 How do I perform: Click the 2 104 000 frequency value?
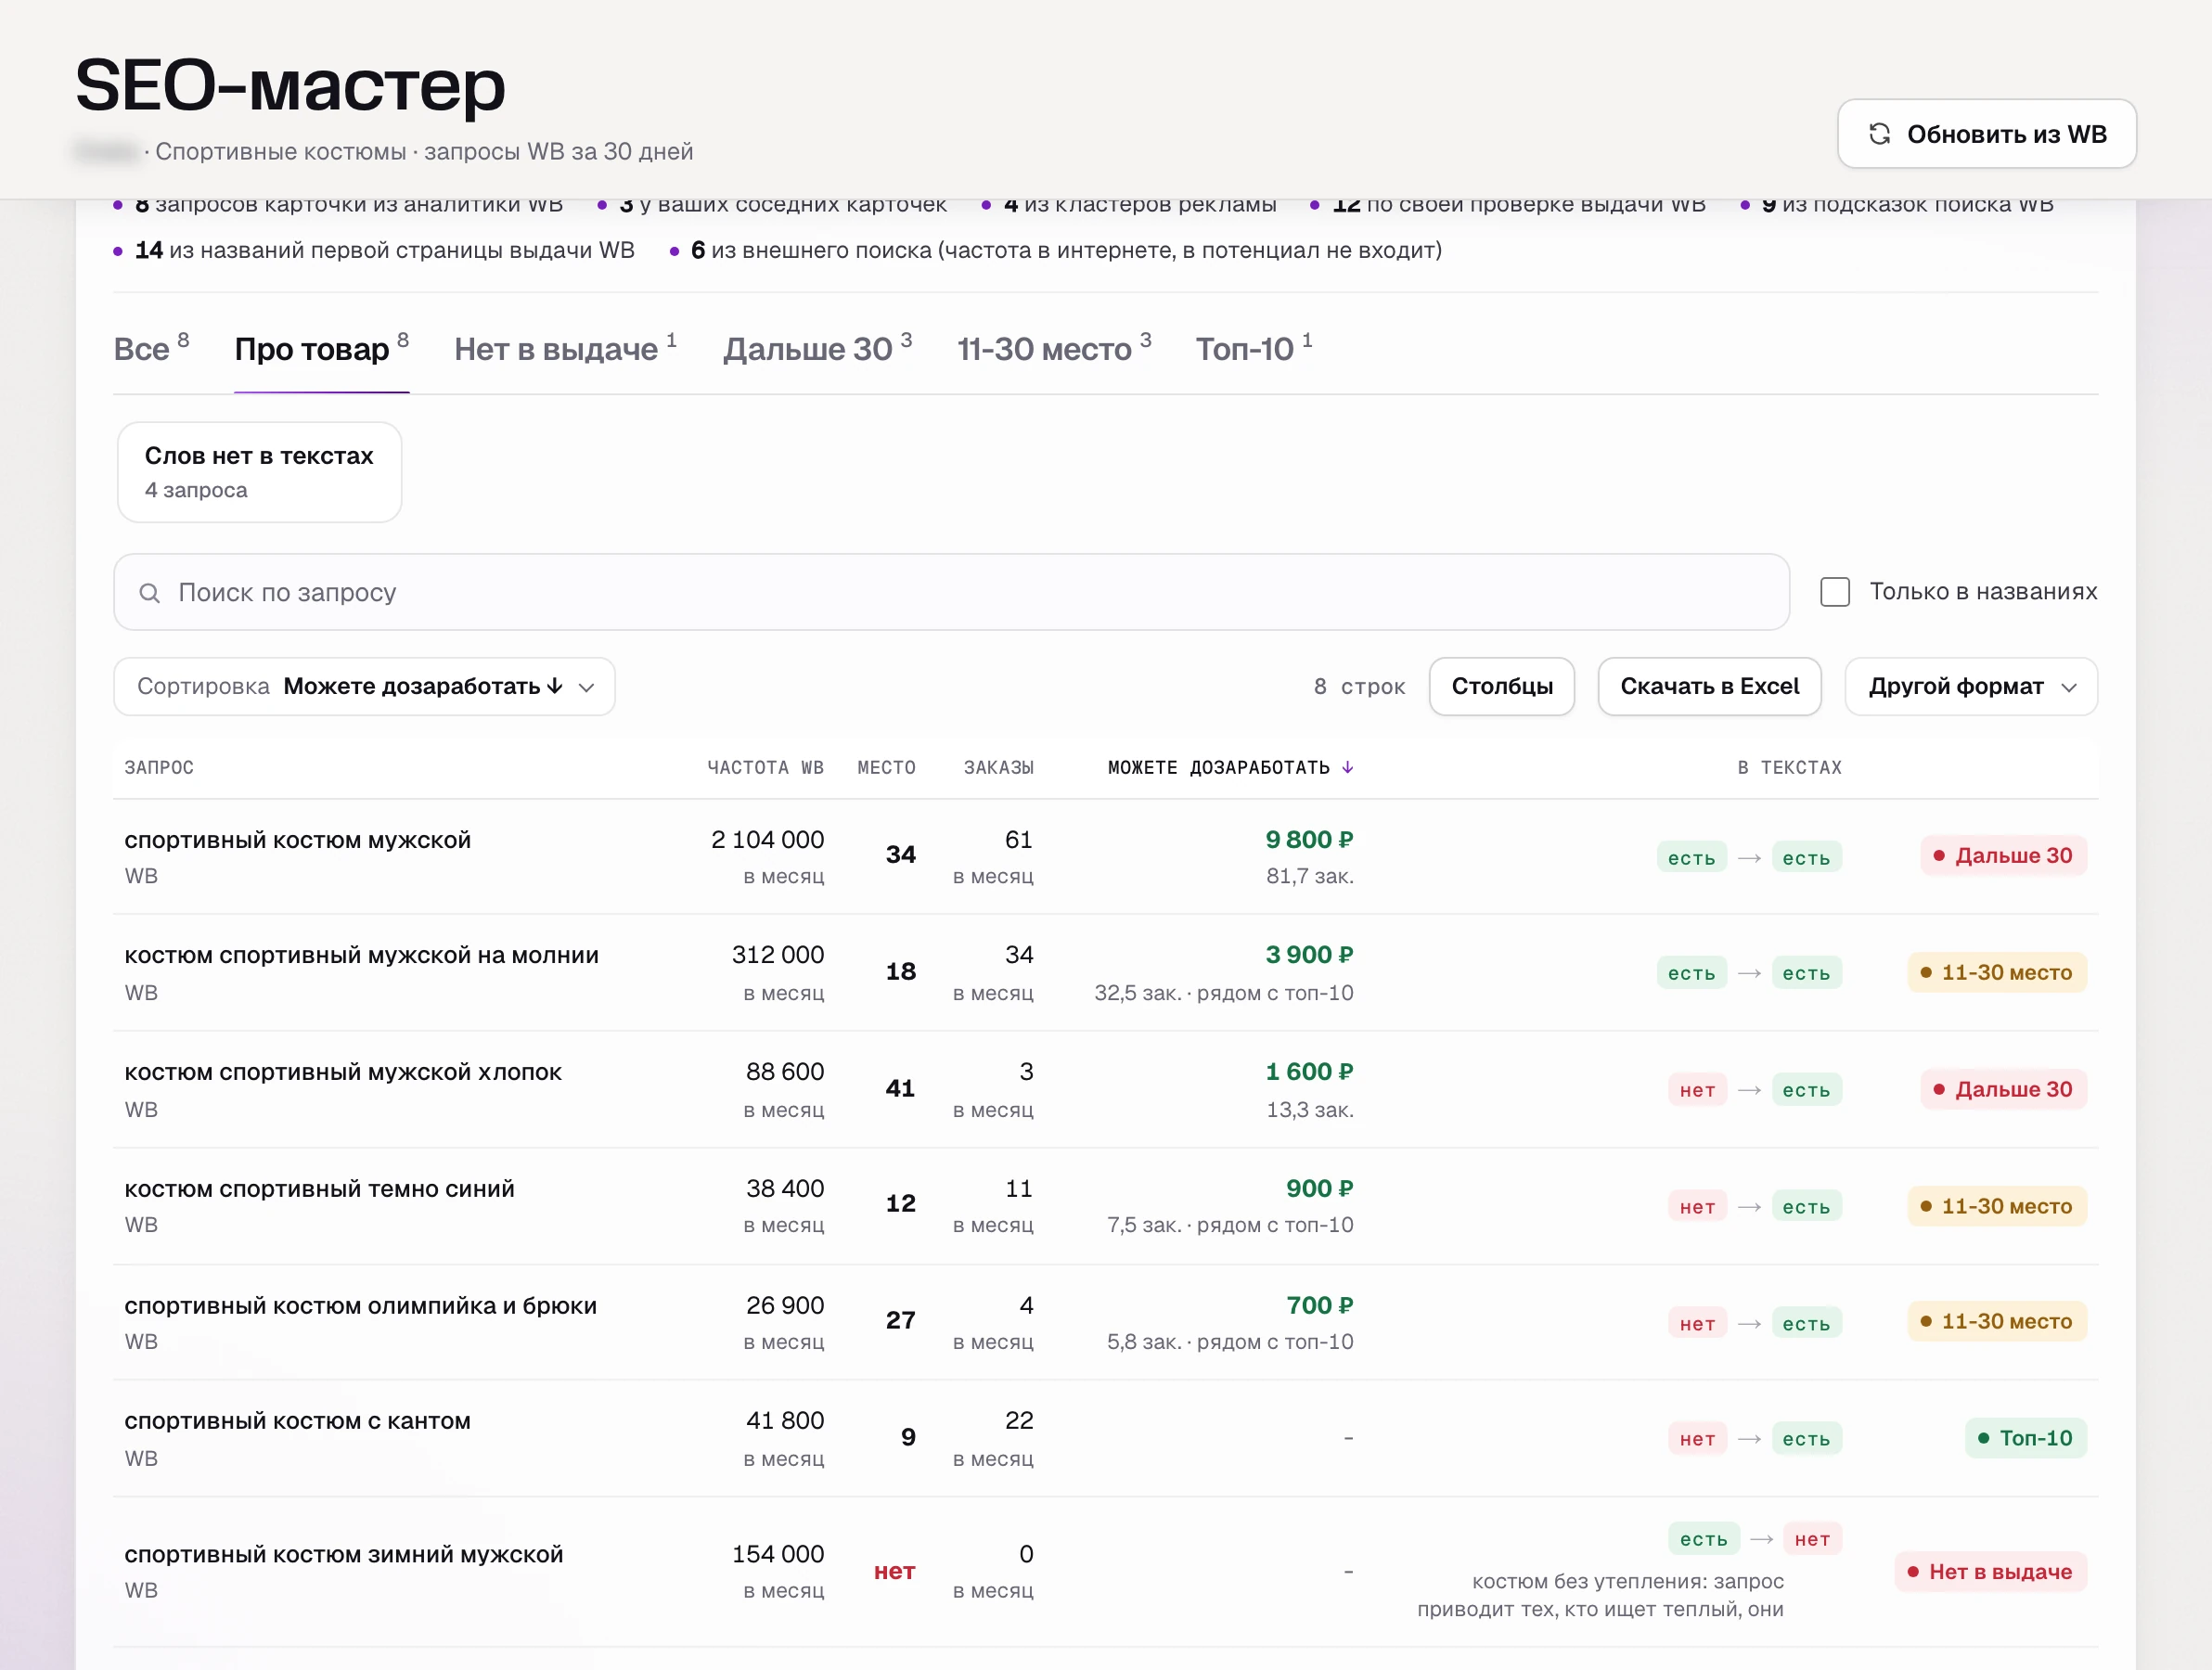[x=767, y=840]
